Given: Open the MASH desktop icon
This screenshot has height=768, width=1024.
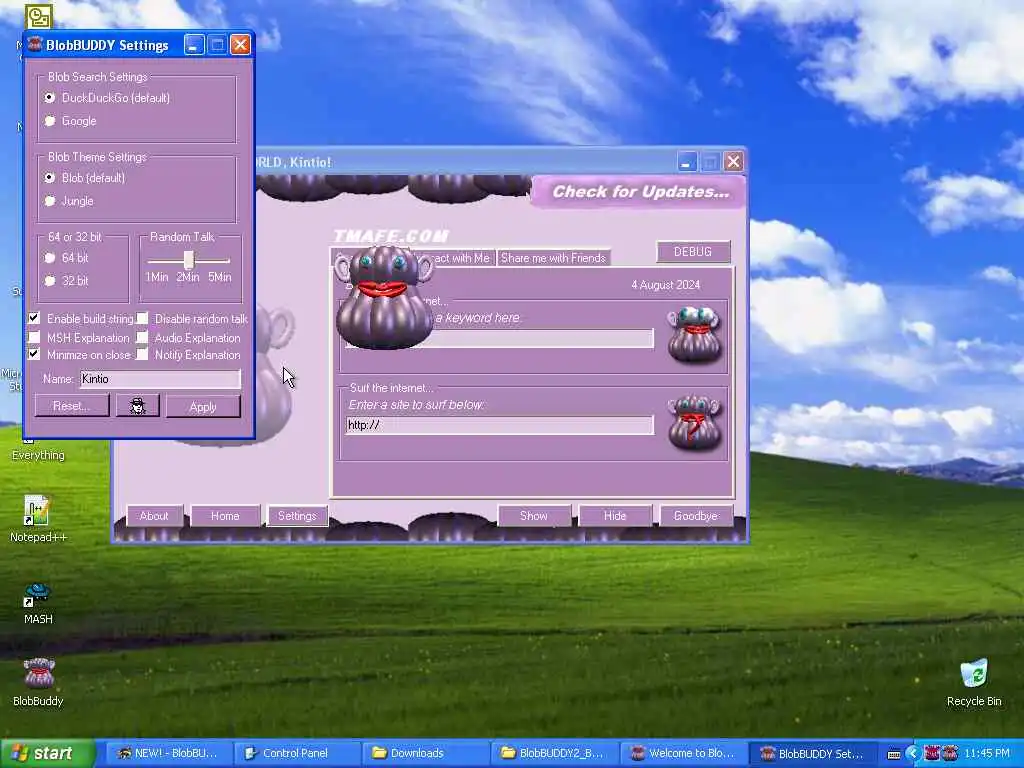Looking at the screenshot, I should pos(38,603).
